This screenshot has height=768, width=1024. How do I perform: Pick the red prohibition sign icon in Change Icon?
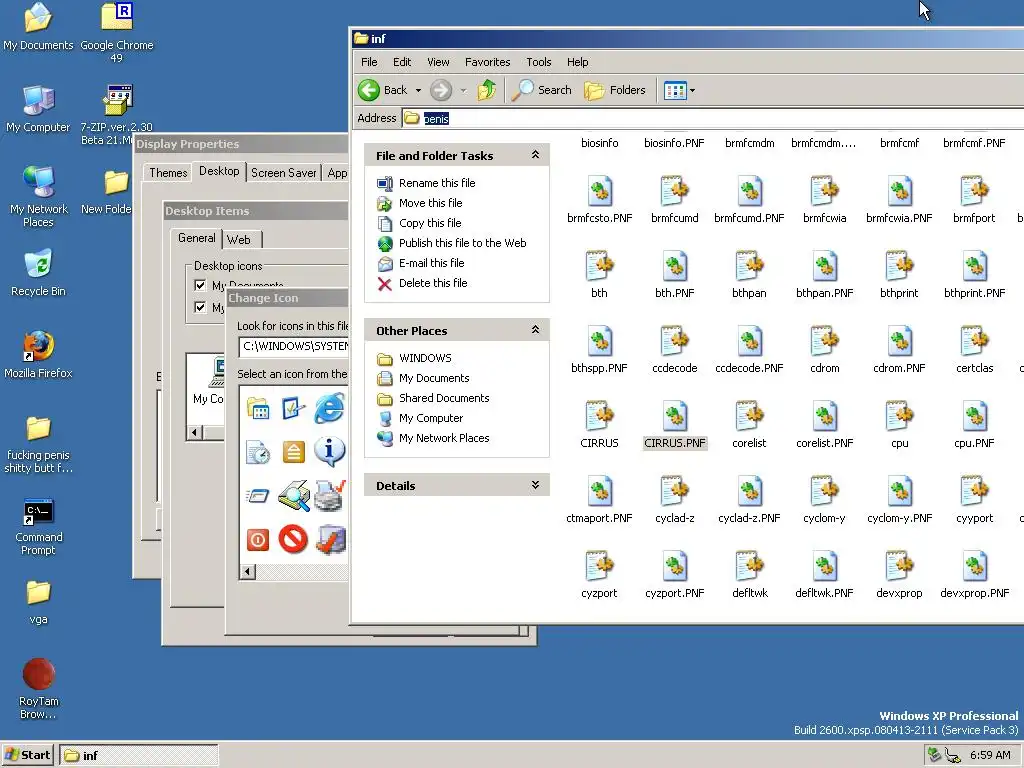[293, 539]
